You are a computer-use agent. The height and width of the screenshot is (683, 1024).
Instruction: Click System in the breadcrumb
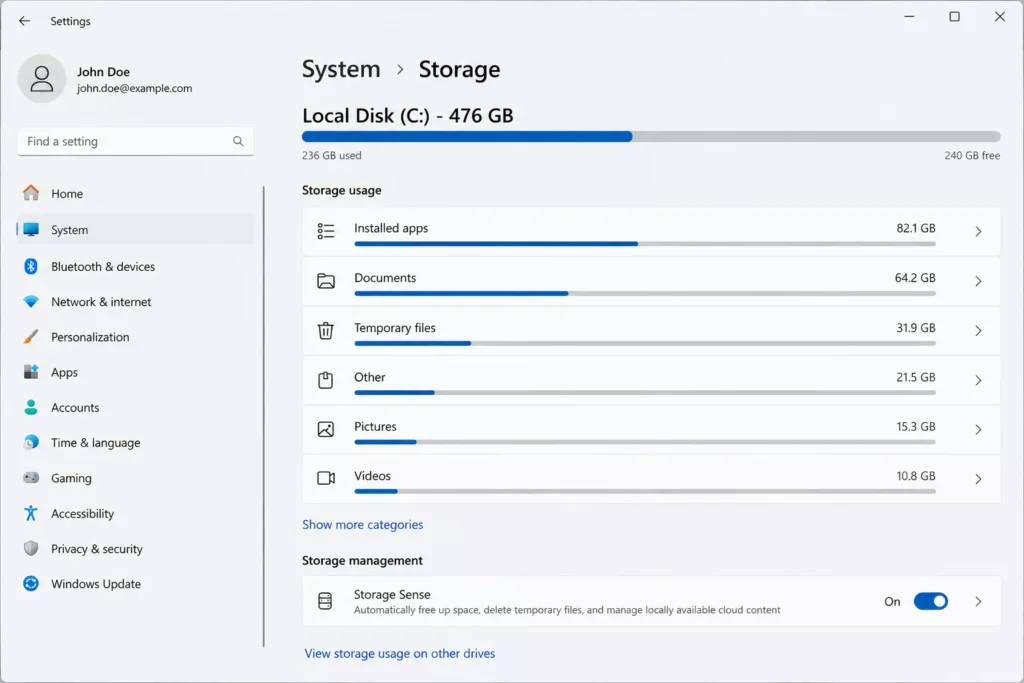341,69
